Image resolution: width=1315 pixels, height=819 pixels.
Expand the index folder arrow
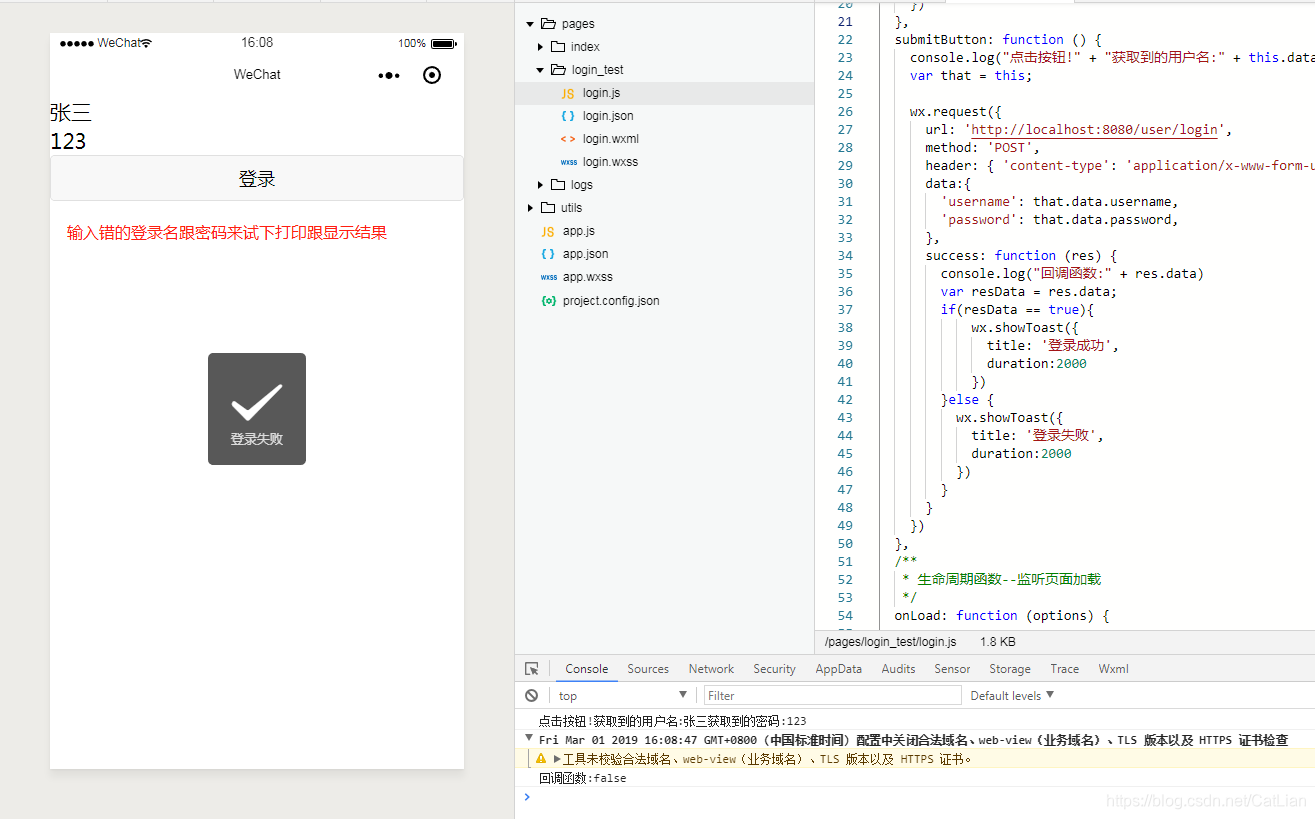click(x=541, y=46)
